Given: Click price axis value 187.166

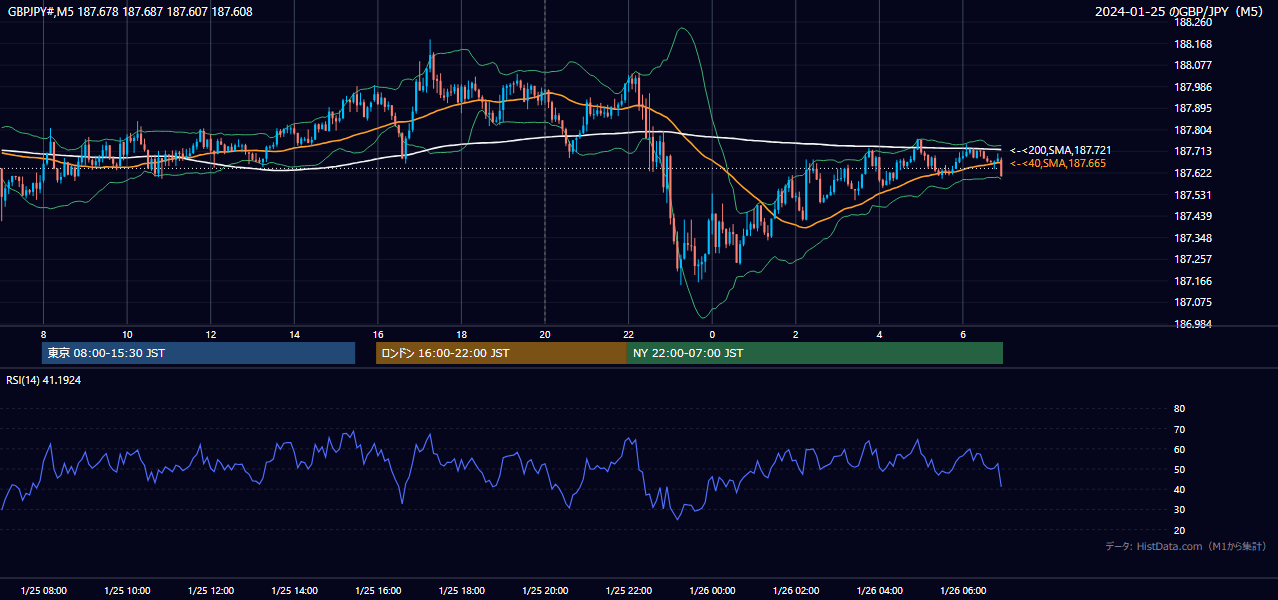Looking at the screenshot, I should point(1193,281).
